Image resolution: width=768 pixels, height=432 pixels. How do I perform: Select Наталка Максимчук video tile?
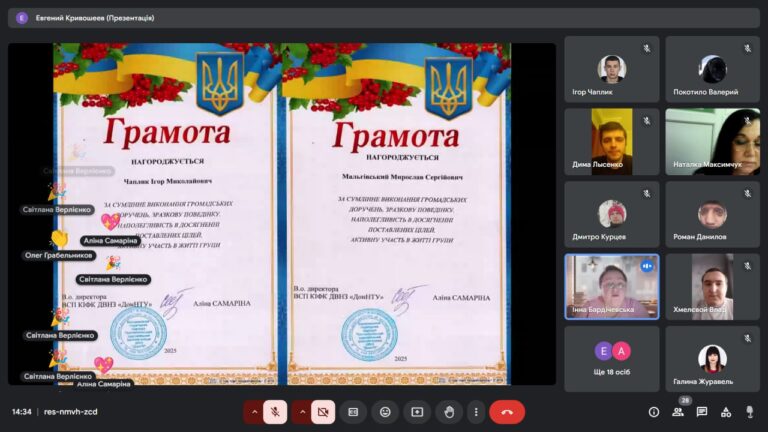[x=712, y=142]
